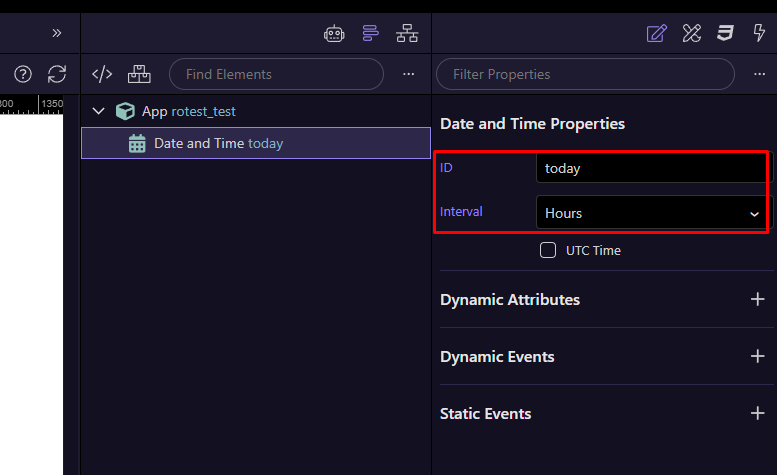Click the Filter Properties search field
The width and height of the screenshot is (777, 475).
pyautogui.click(x=585, y=74)
